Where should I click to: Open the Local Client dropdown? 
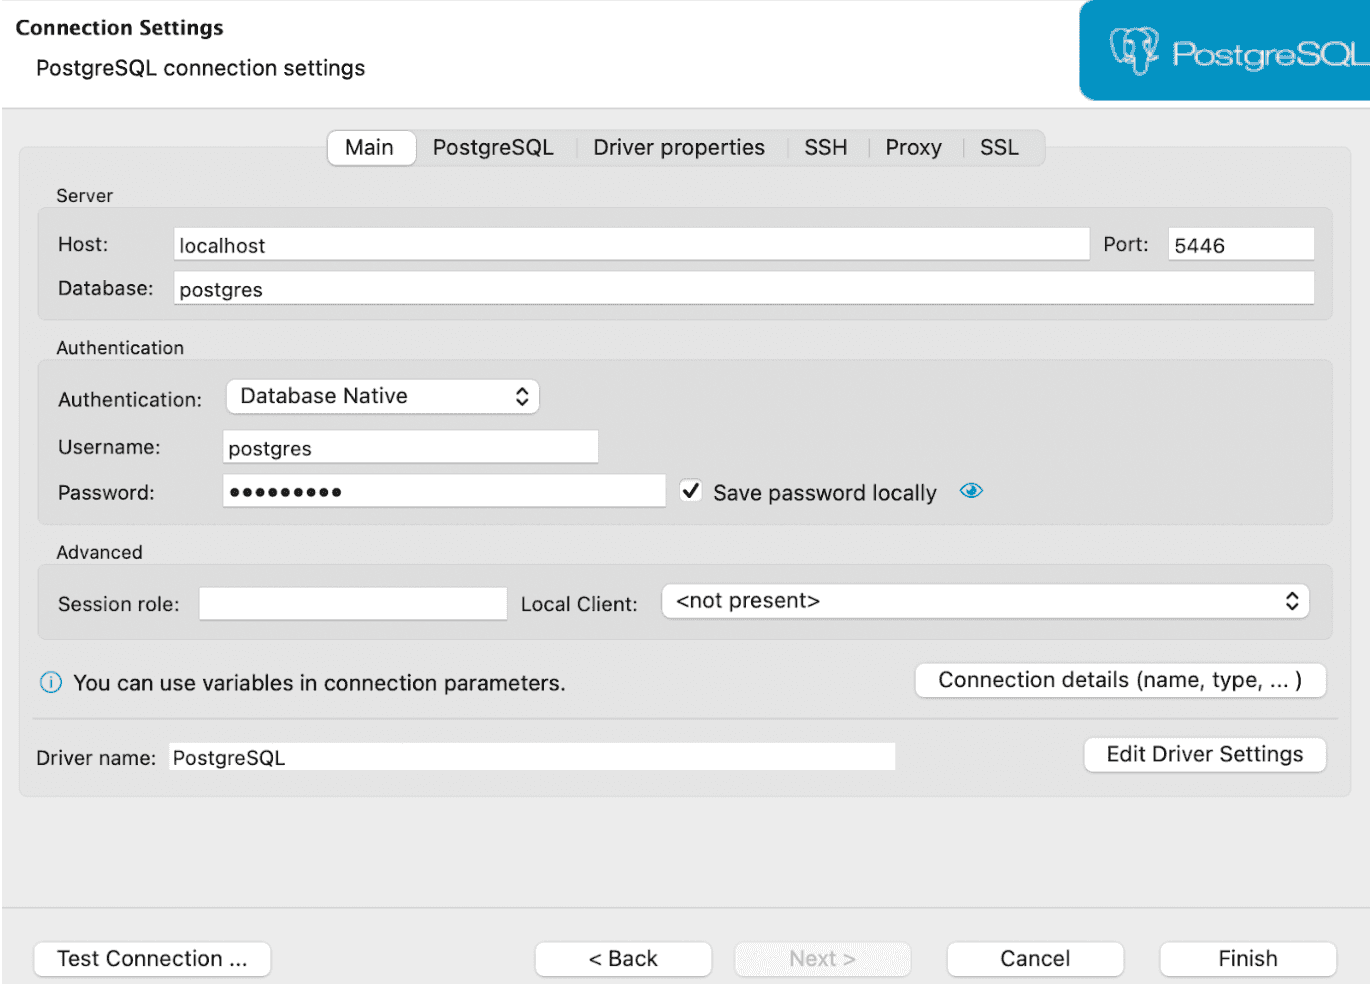[x=985, y=600]
